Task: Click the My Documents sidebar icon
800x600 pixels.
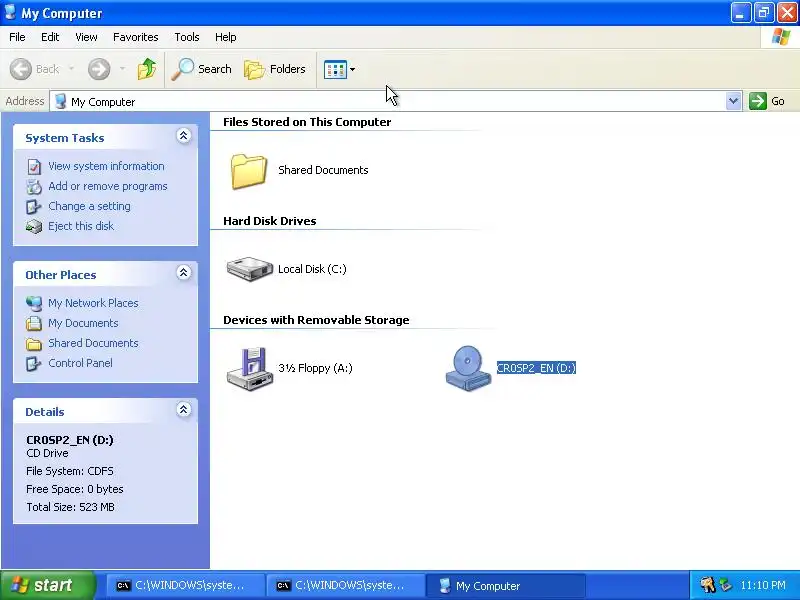Action: coord(34,323)
